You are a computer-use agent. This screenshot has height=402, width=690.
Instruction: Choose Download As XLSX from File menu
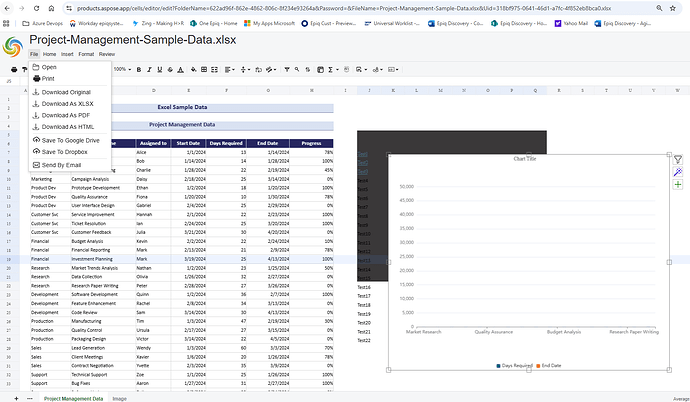[x=67, y=103]
